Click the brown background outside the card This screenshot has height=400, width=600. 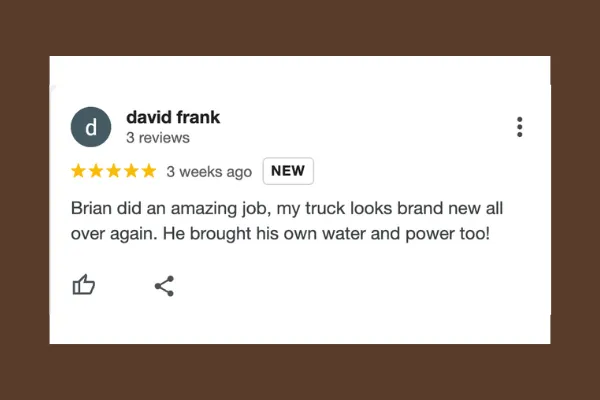pyautogui.click(x=300, y=27)
